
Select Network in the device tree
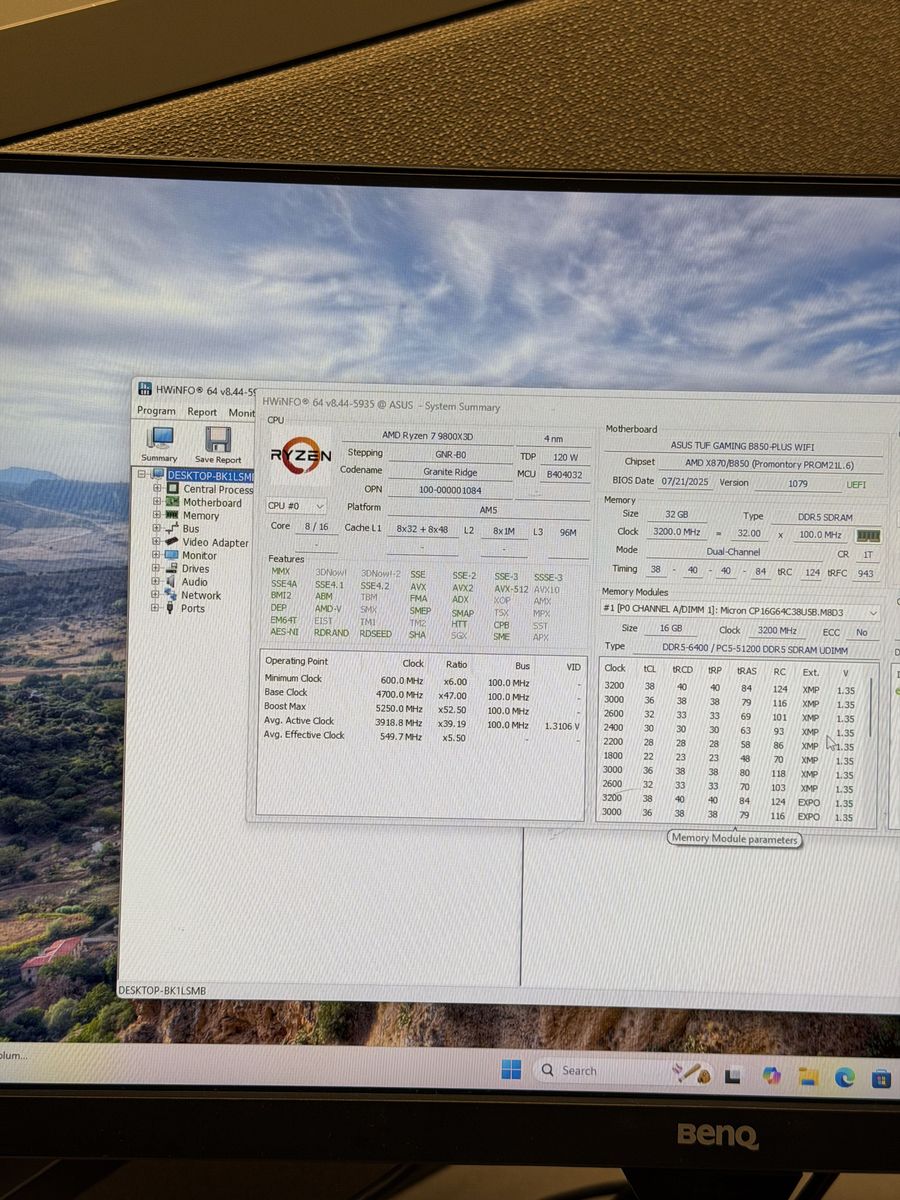point(200,595)
